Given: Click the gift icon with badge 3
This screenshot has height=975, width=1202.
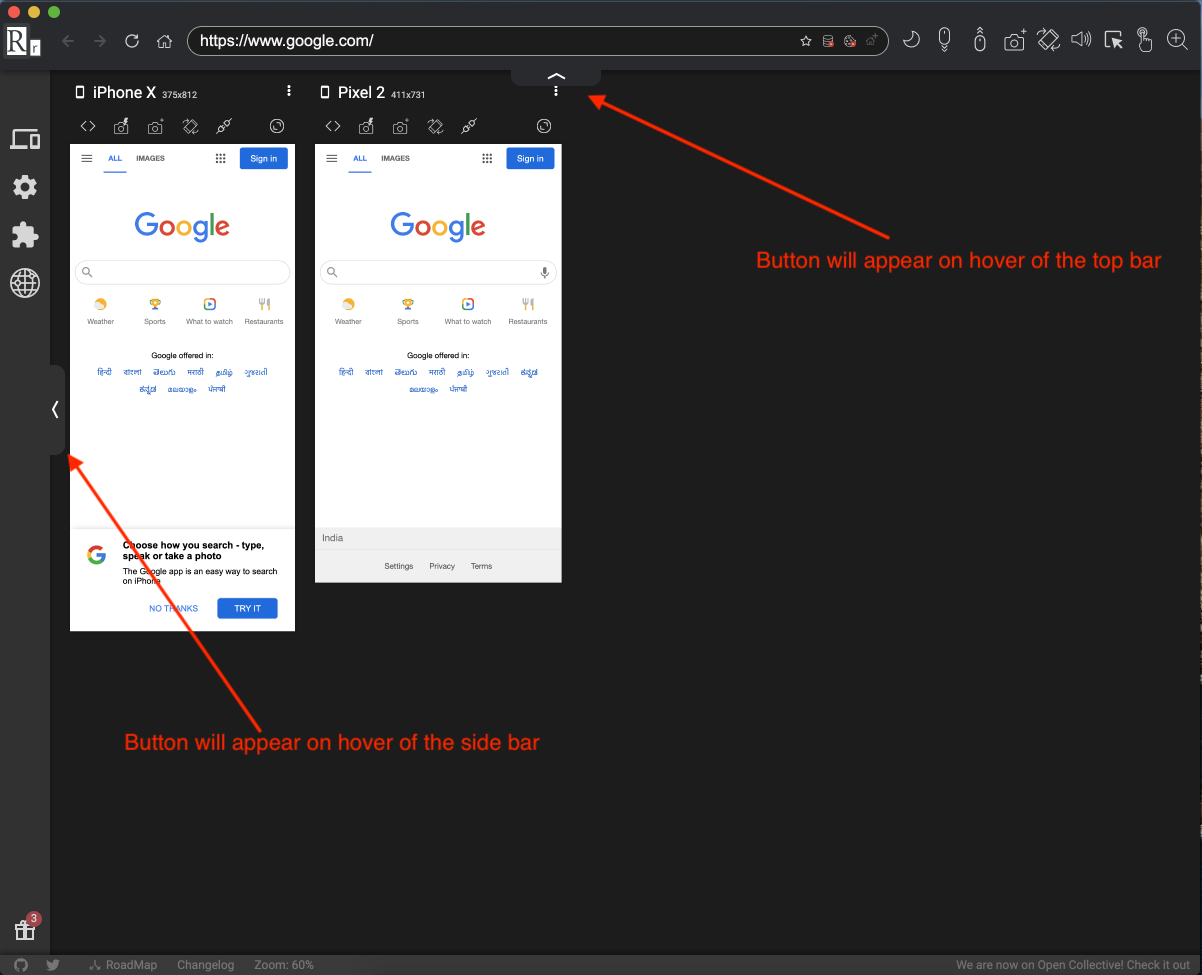Looking at the screenshot, I should 25,930.
